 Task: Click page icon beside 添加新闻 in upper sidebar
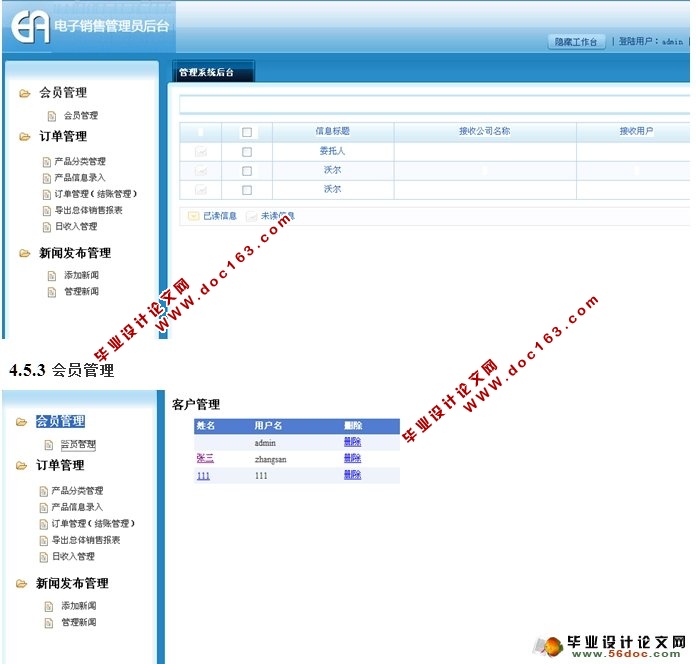(52, 276)
